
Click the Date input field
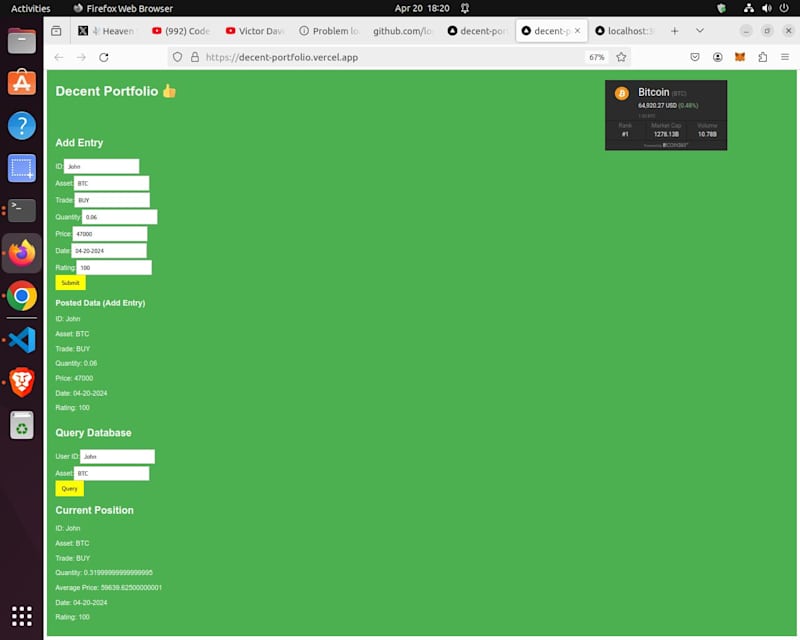pos(109,251)
